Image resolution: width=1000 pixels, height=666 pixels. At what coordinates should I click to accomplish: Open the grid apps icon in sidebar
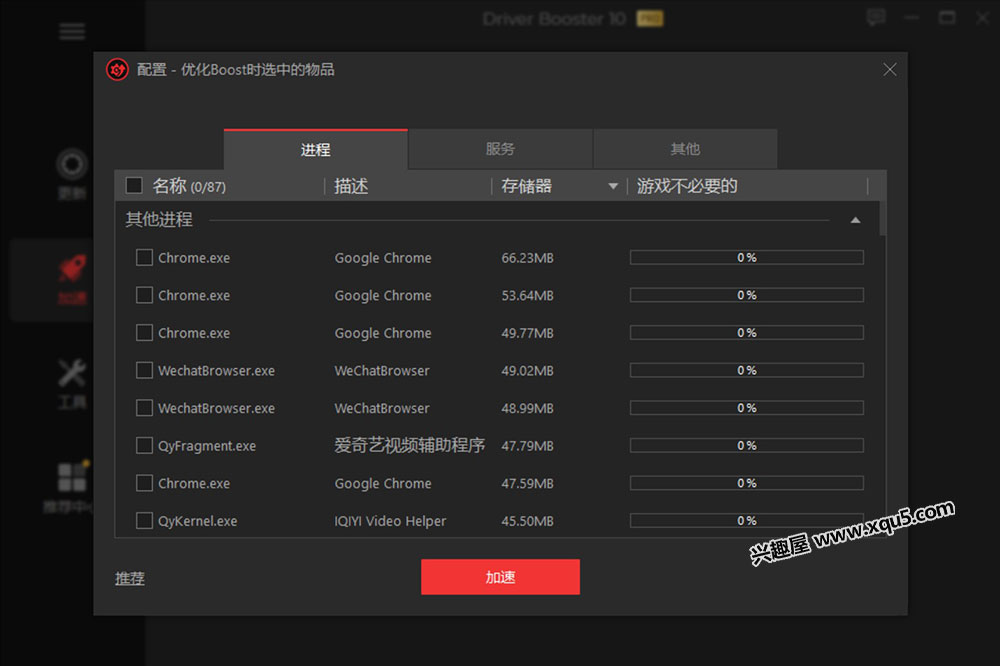point(71,477)
